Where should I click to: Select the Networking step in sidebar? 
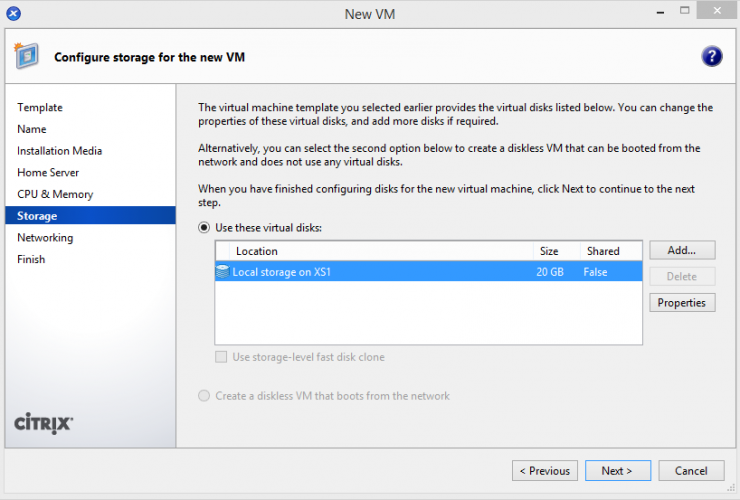click(45, 238)
